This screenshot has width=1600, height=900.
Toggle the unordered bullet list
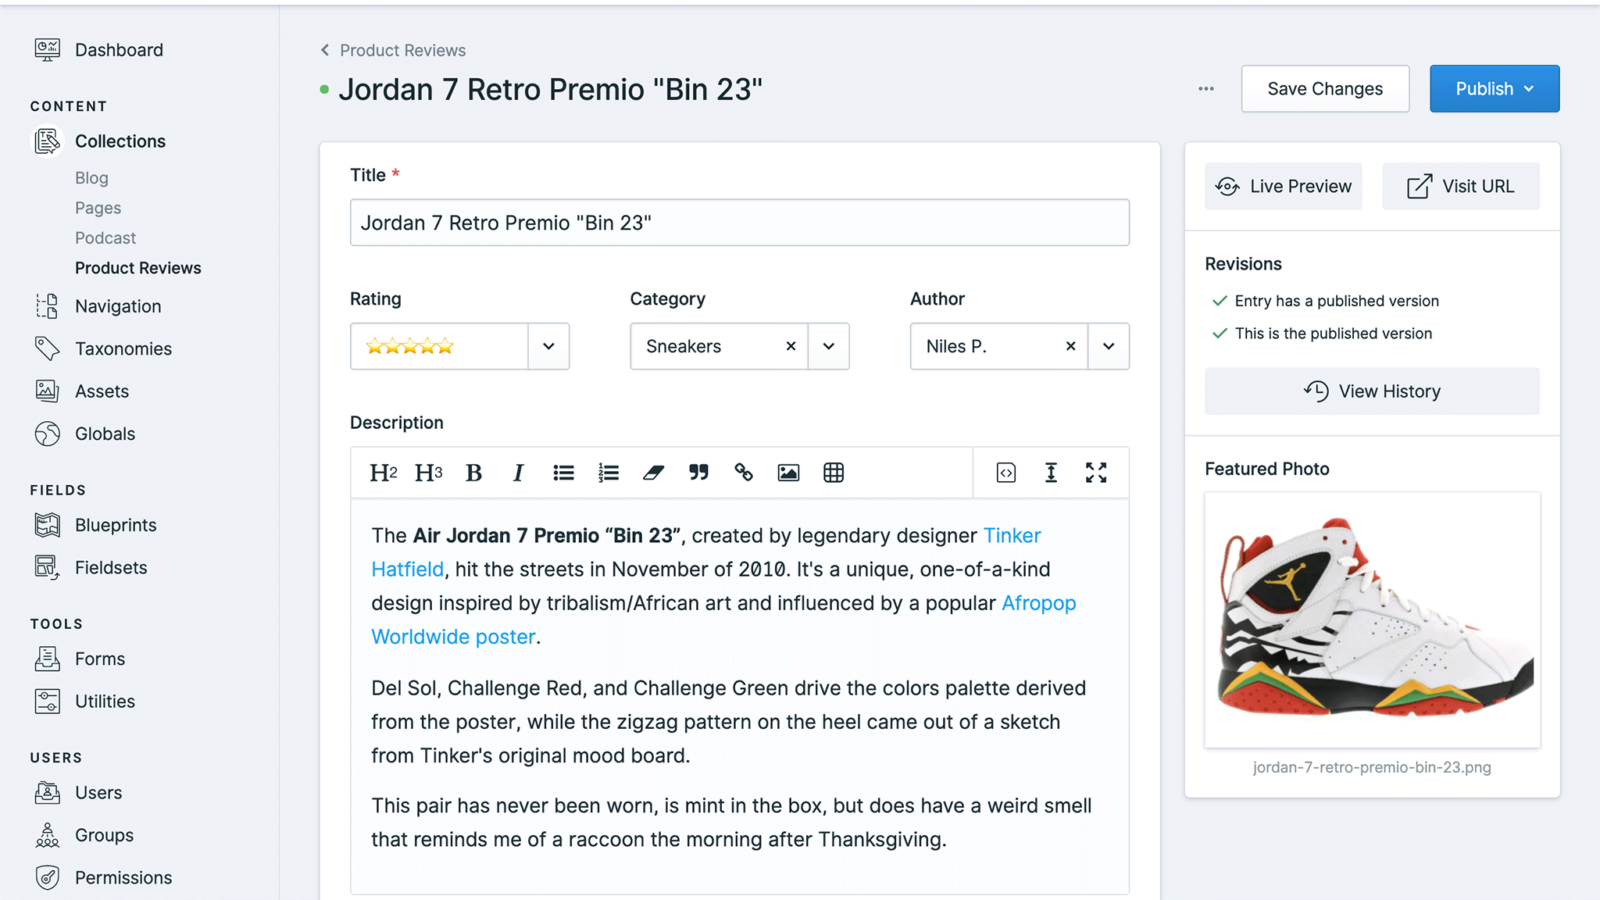(x=563, y=473)
